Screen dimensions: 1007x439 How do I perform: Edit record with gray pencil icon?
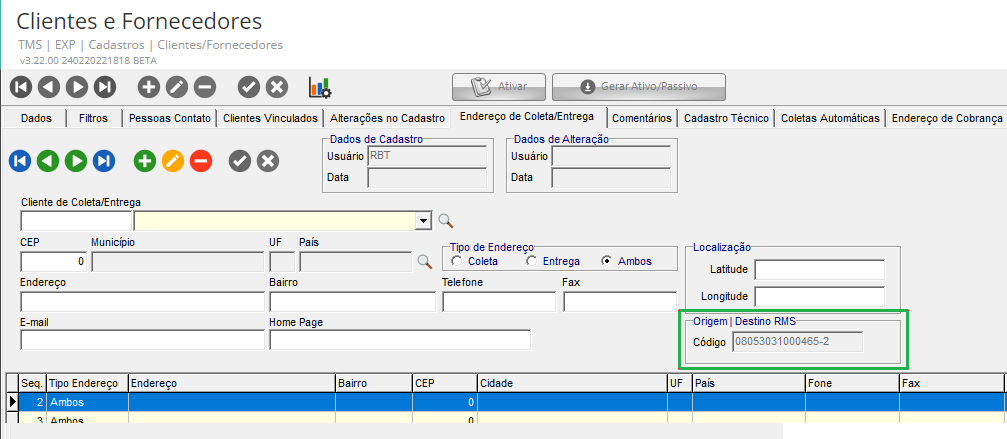[x=177, y=87]
